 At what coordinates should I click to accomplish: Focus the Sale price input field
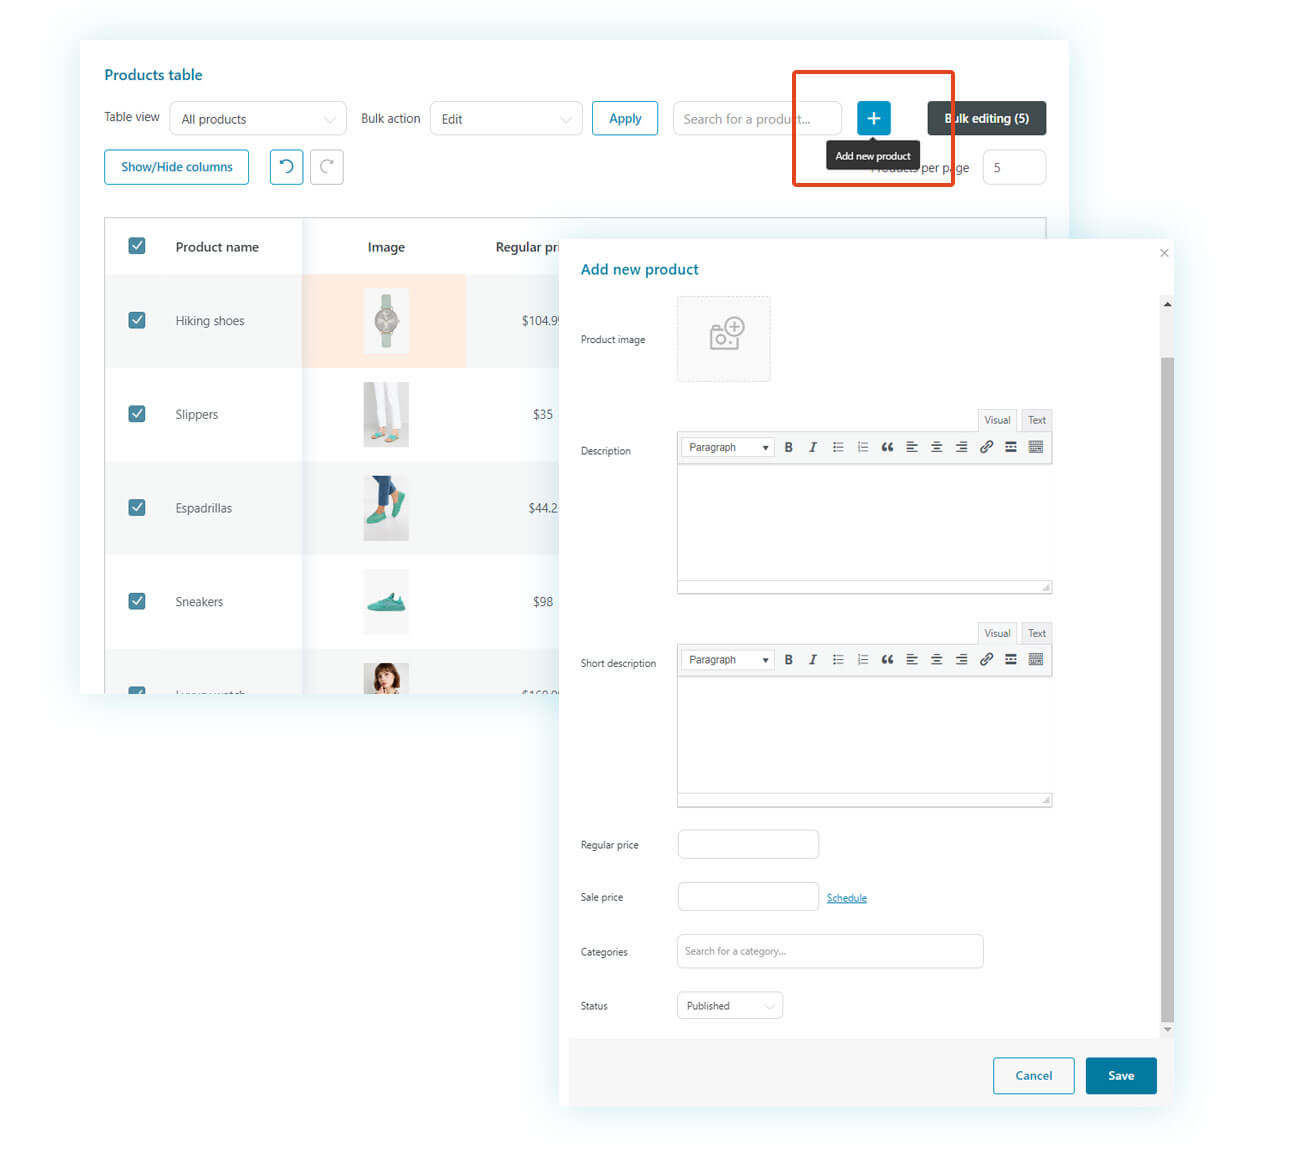(748, 896)
